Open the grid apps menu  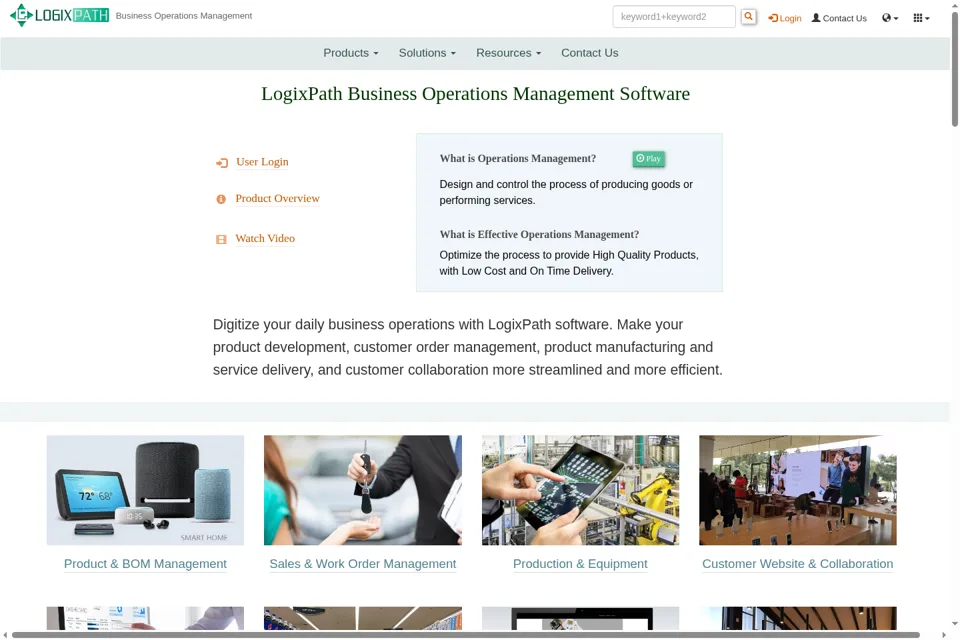pos(921,18)
